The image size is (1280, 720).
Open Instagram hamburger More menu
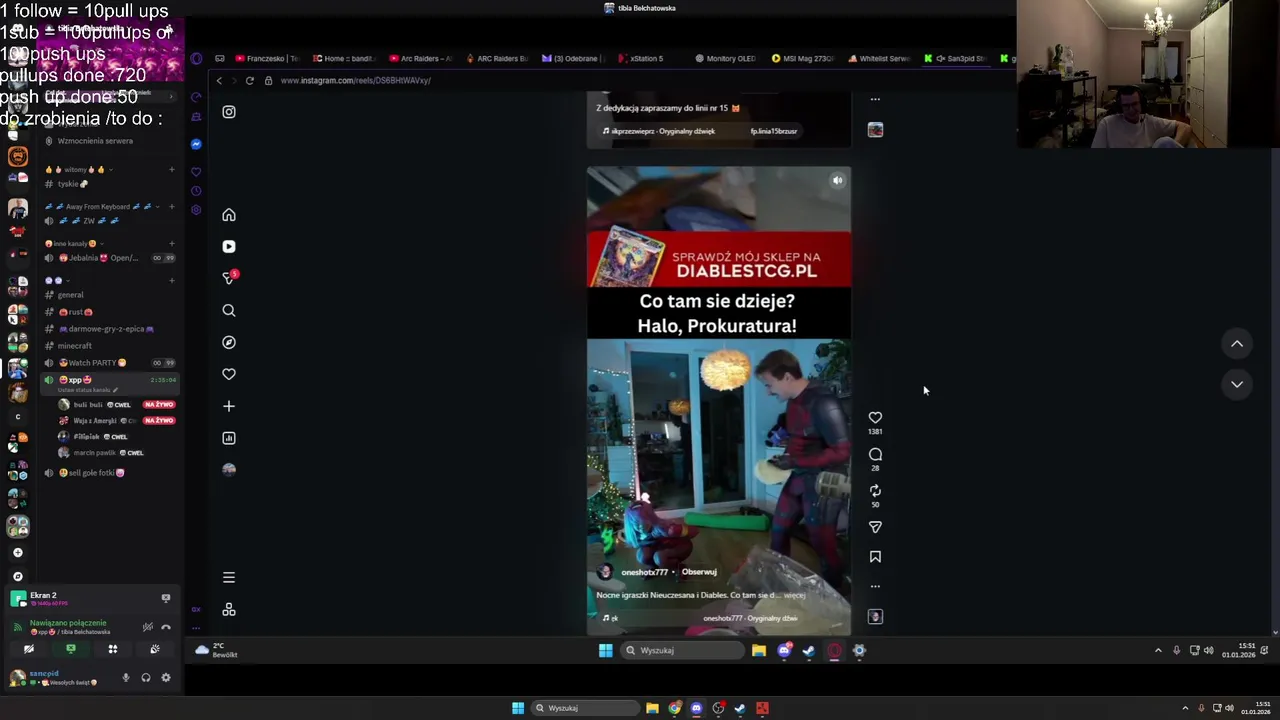point(229,577)
